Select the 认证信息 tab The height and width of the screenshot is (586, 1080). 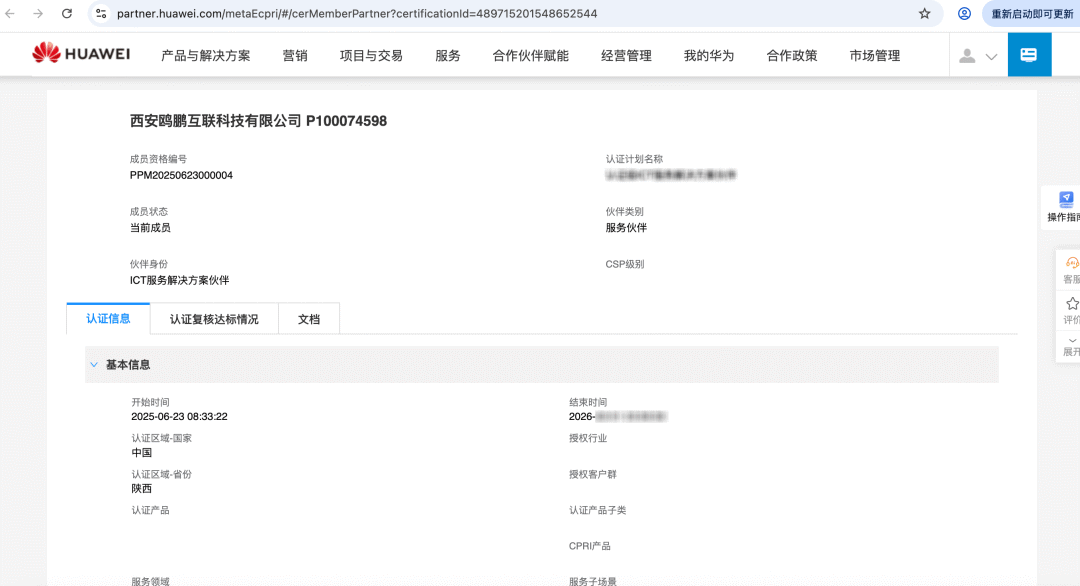[108, 318]
